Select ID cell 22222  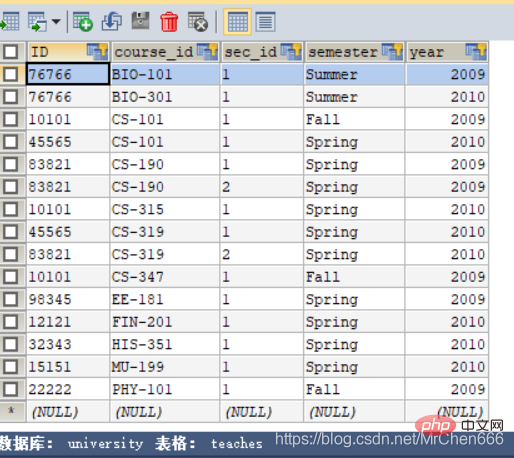[x=68, y=389]
